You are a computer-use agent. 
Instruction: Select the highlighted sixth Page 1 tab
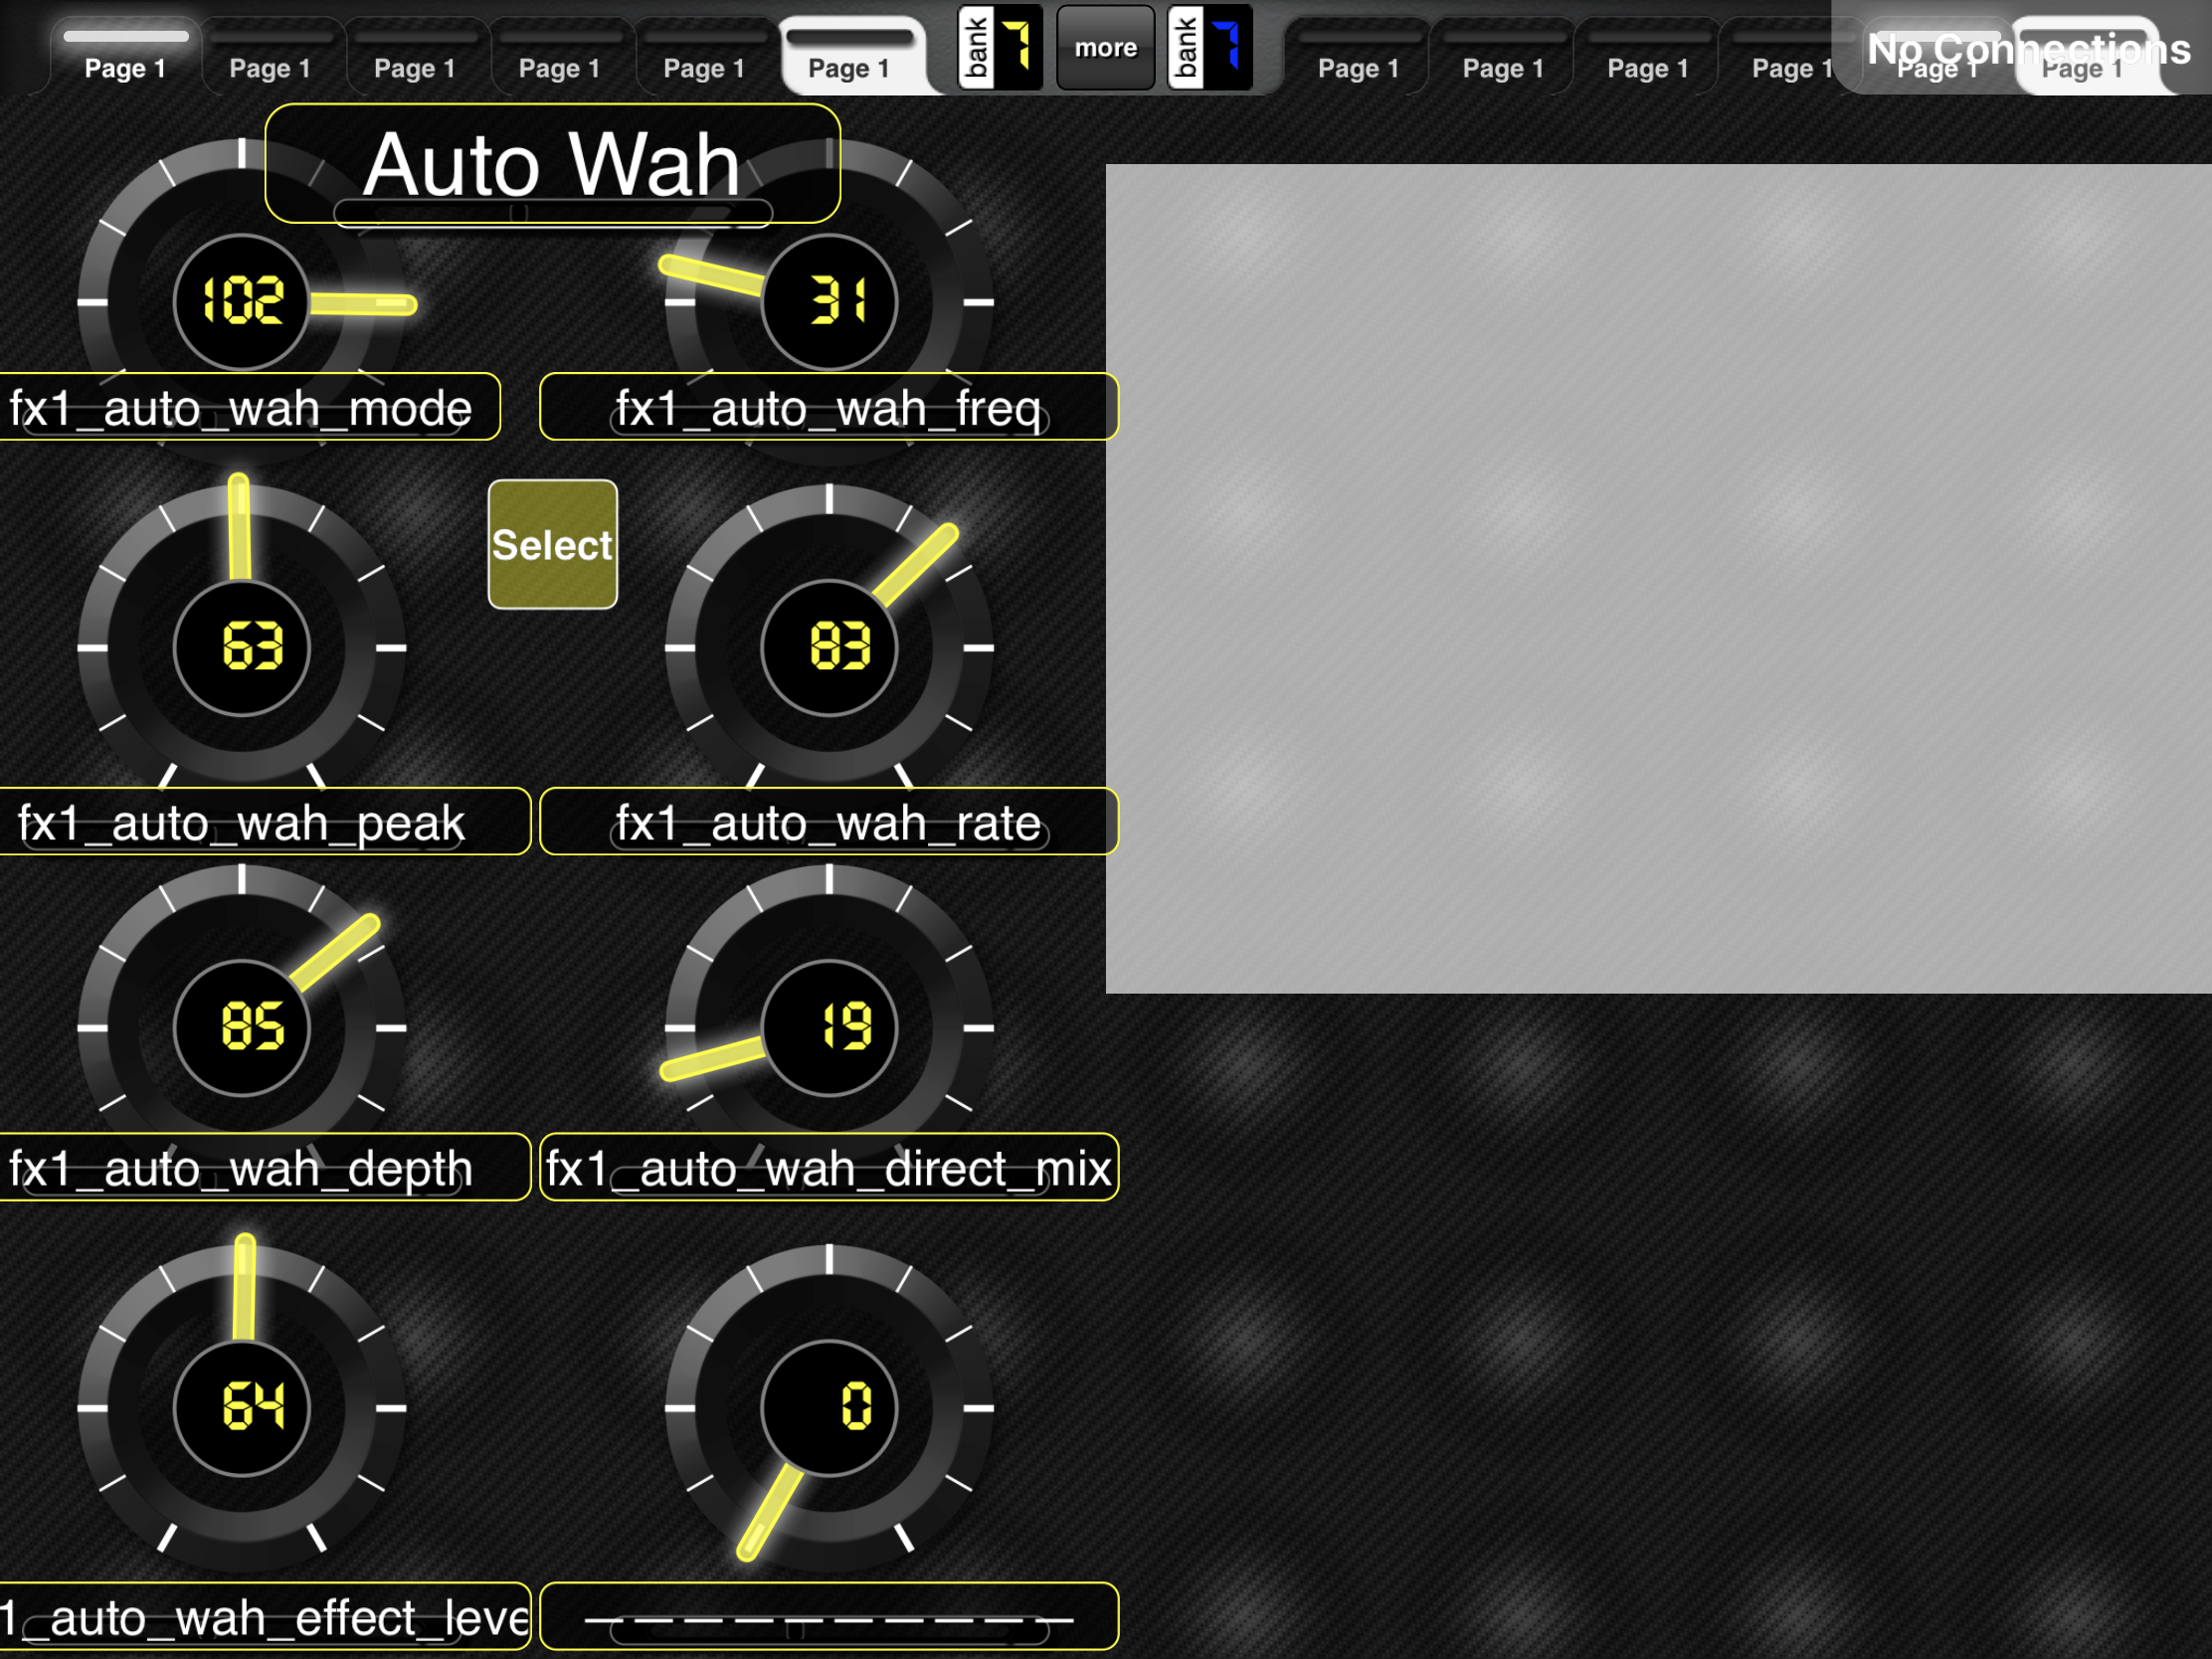(849, 57)
